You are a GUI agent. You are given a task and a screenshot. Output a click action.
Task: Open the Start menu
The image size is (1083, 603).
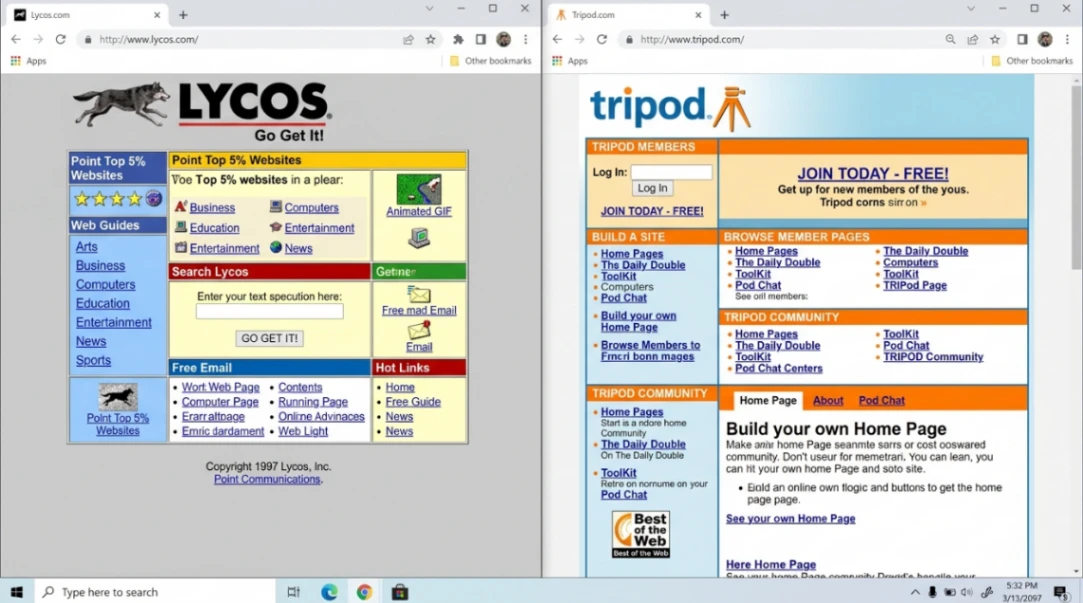(15, 591)
